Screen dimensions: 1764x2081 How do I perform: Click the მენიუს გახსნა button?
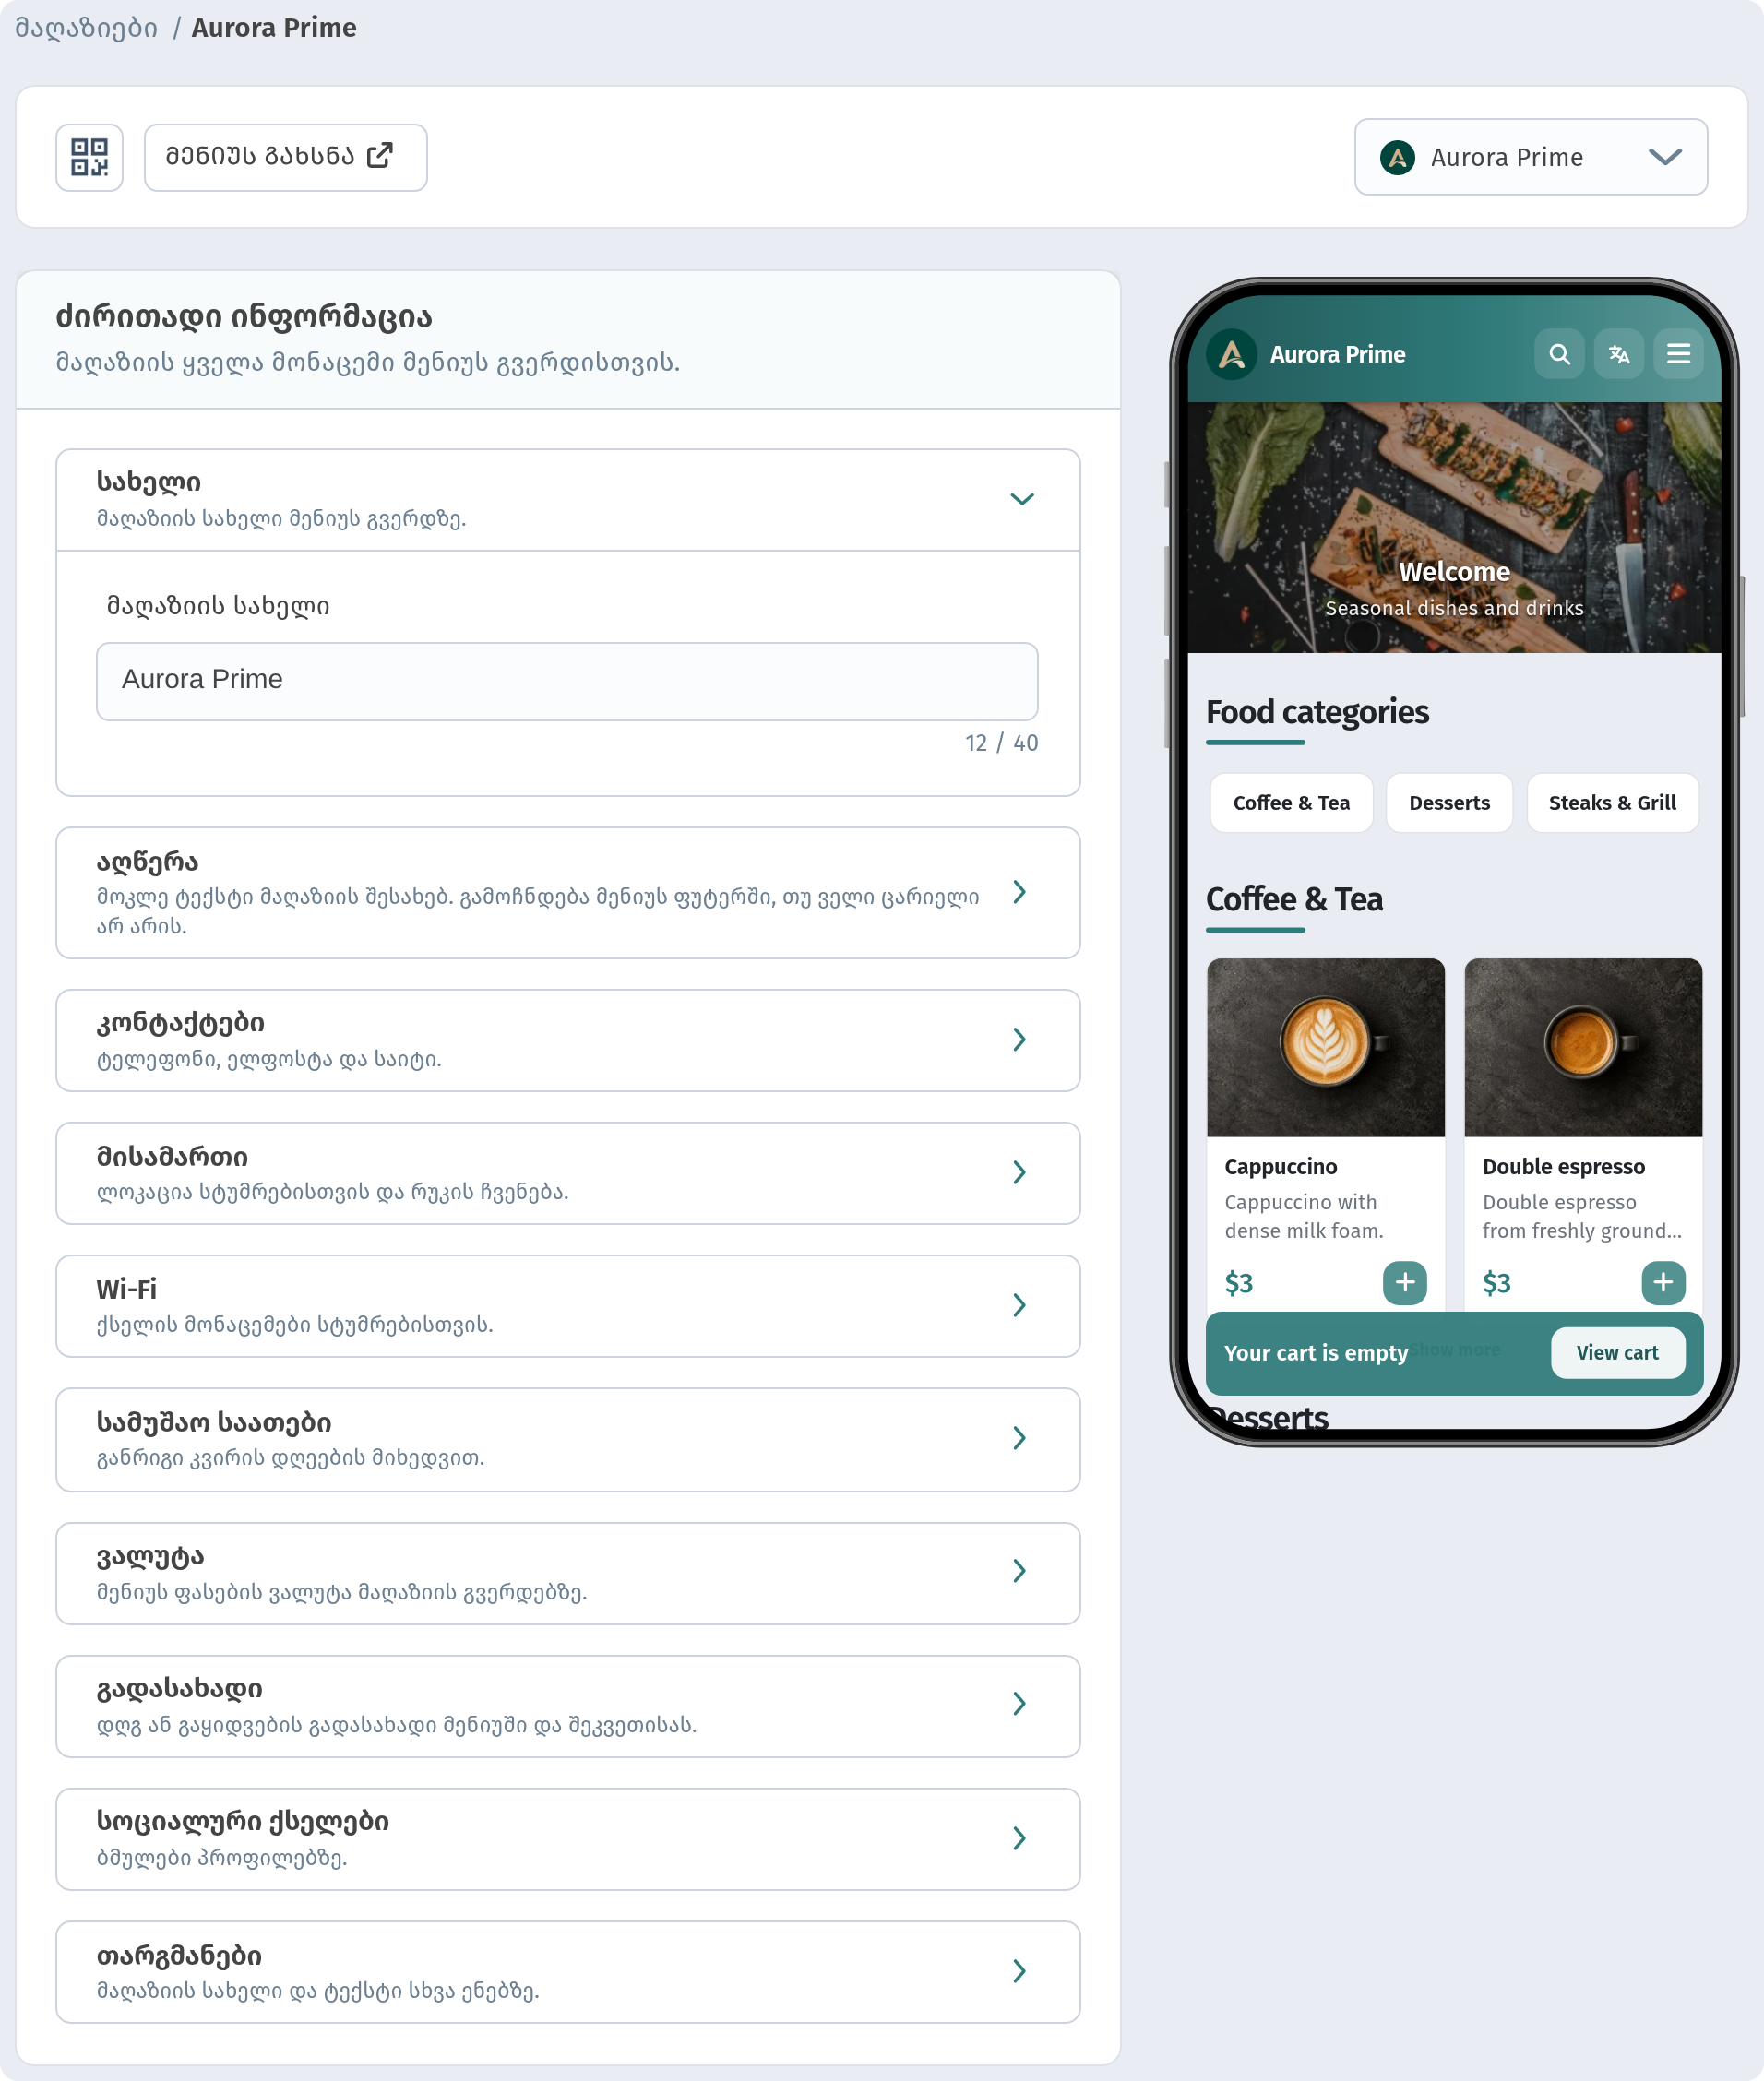[285, 157]
